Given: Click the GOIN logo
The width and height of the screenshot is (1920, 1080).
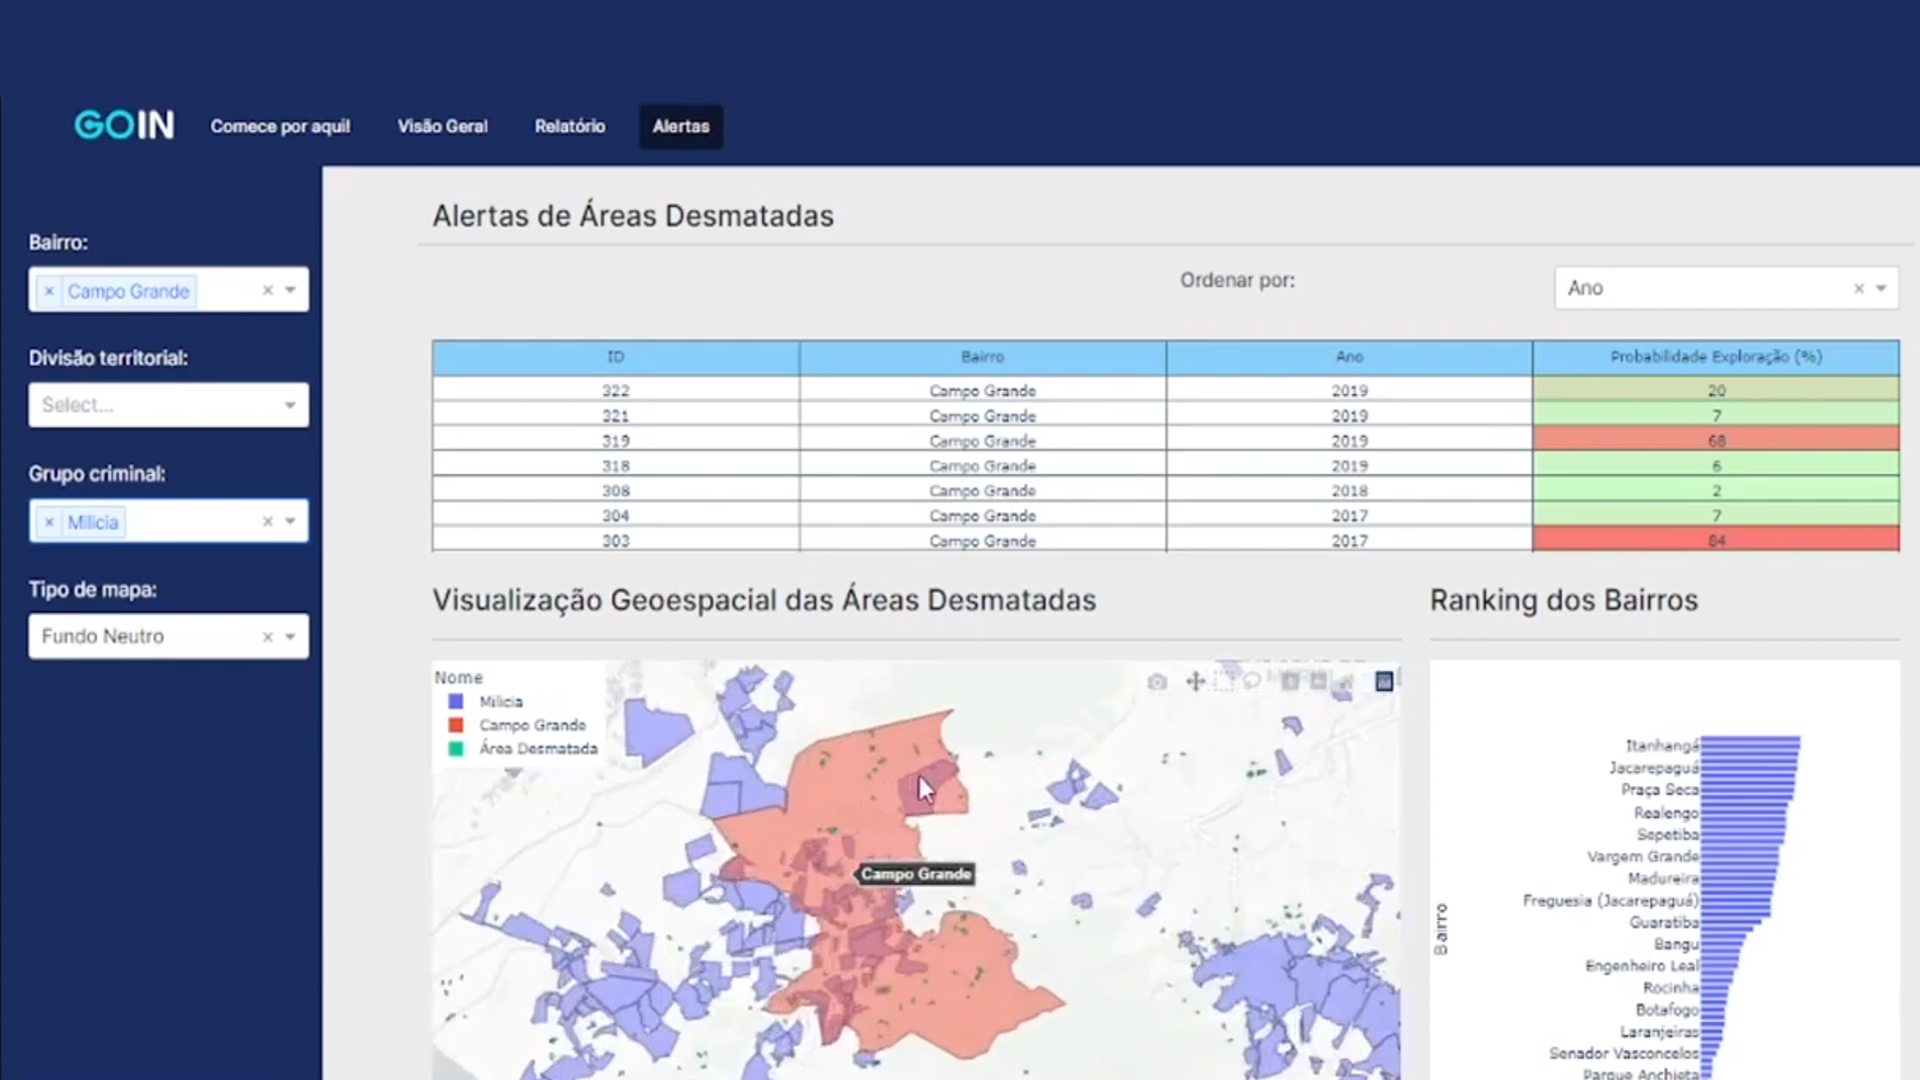Looking at the screenshot, I should tap(124, 125).
